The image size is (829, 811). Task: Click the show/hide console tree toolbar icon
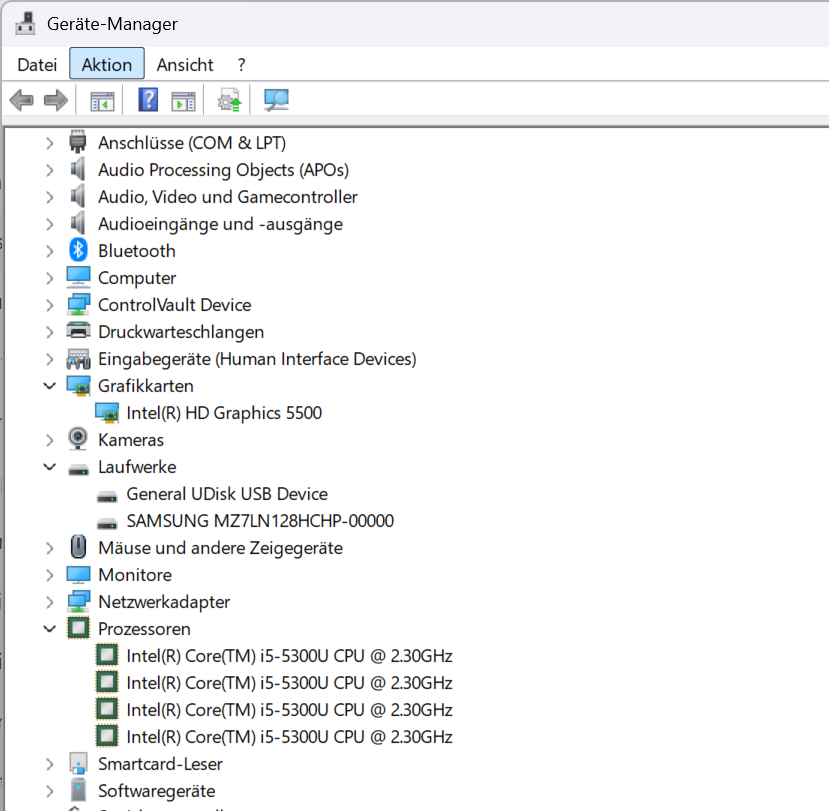pyautogui.click(x=102, y=100)
